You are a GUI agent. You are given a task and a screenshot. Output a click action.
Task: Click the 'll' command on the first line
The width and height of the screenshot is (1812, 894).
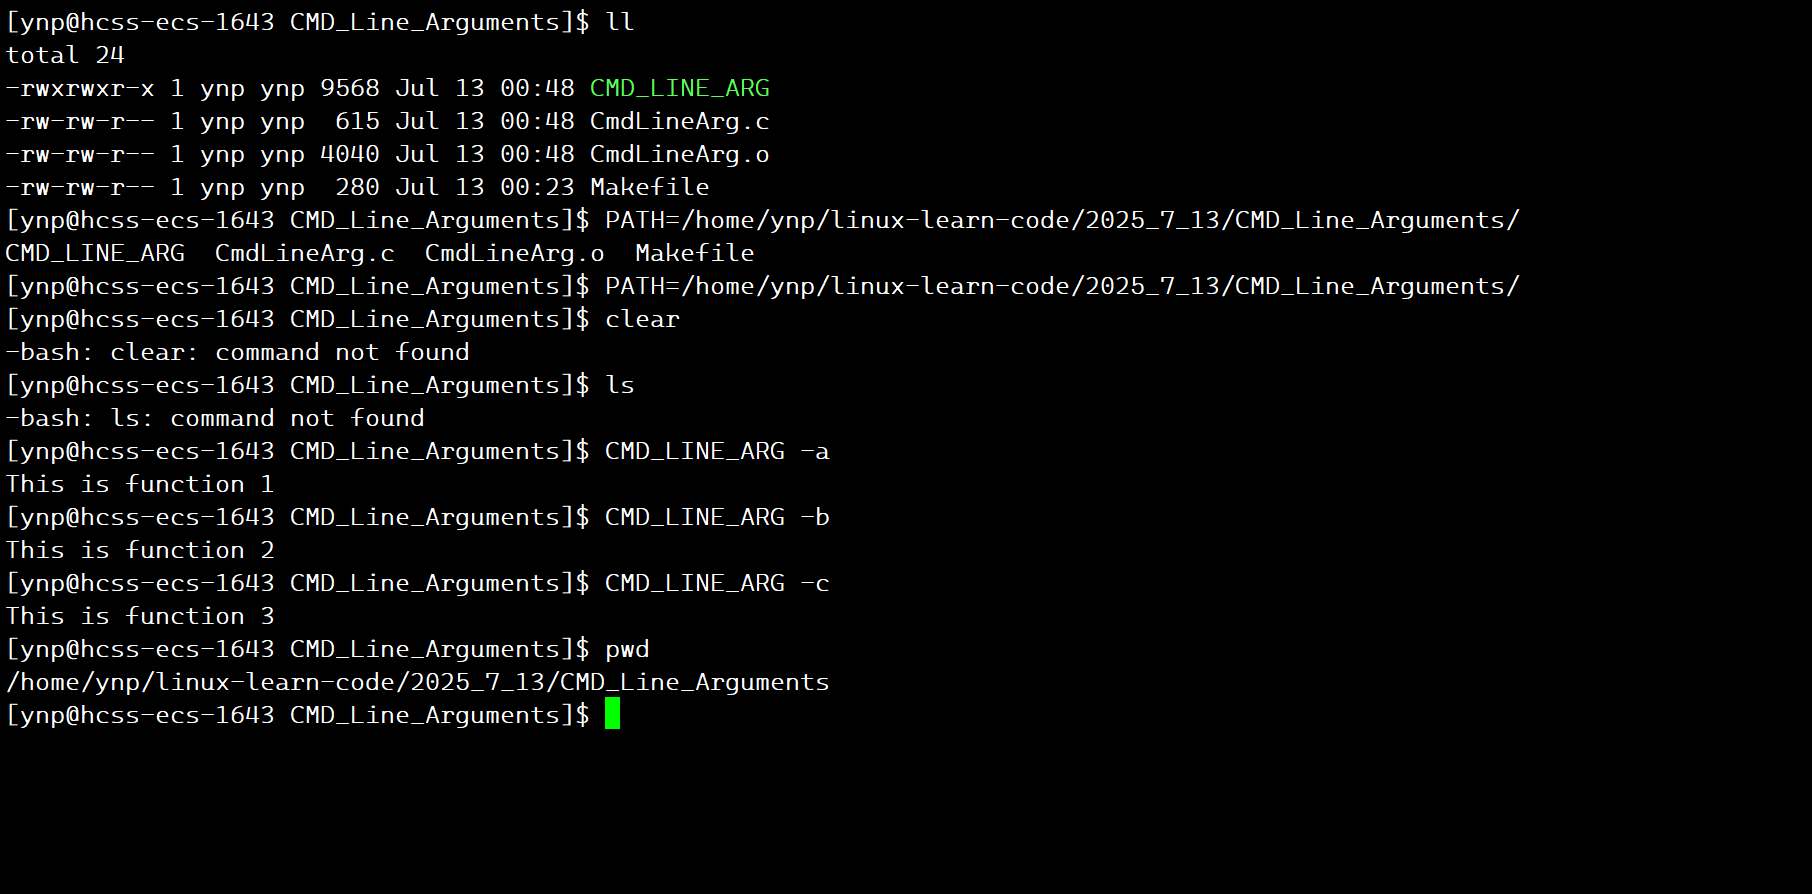(x=619, y=22)
